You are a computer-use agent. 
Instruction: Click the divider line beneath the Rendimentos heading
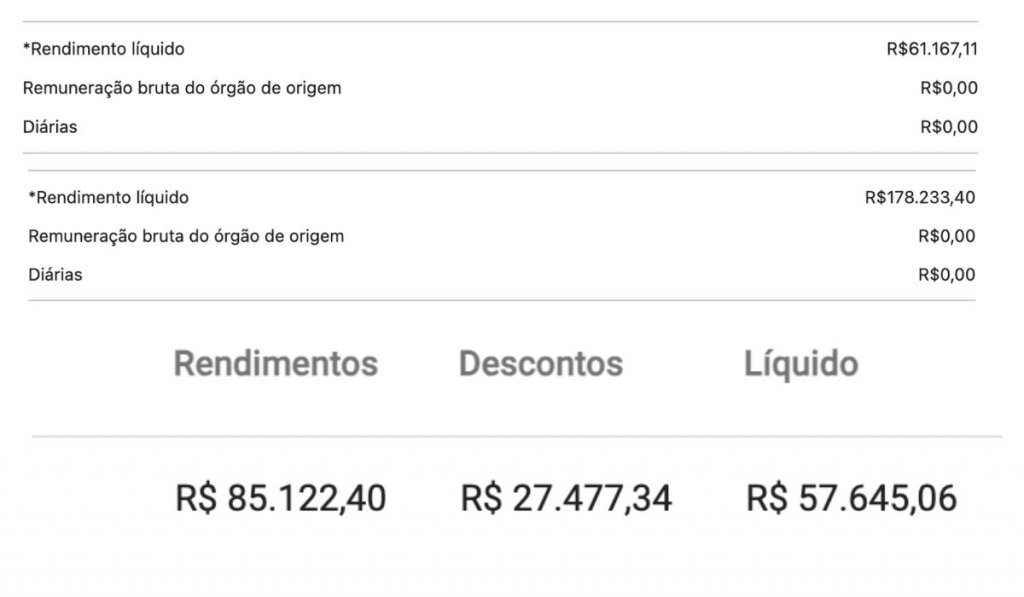(276, 437)
